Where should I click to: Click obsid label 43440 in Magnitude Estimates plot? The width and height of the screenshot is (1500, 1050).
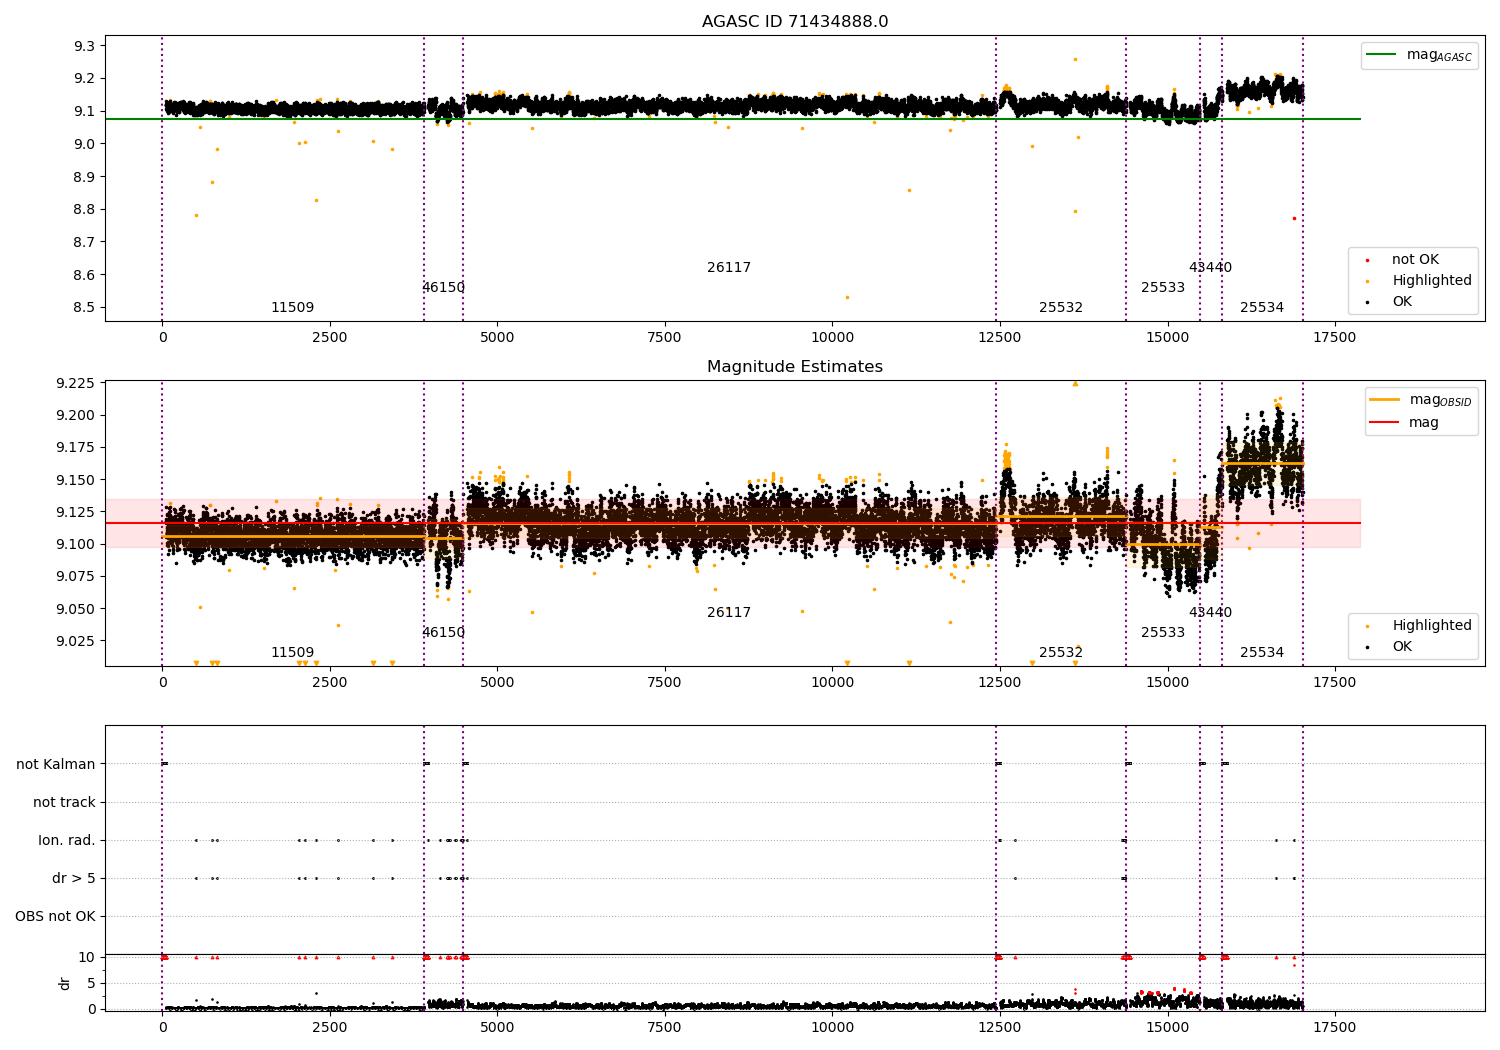point(1210,613)
